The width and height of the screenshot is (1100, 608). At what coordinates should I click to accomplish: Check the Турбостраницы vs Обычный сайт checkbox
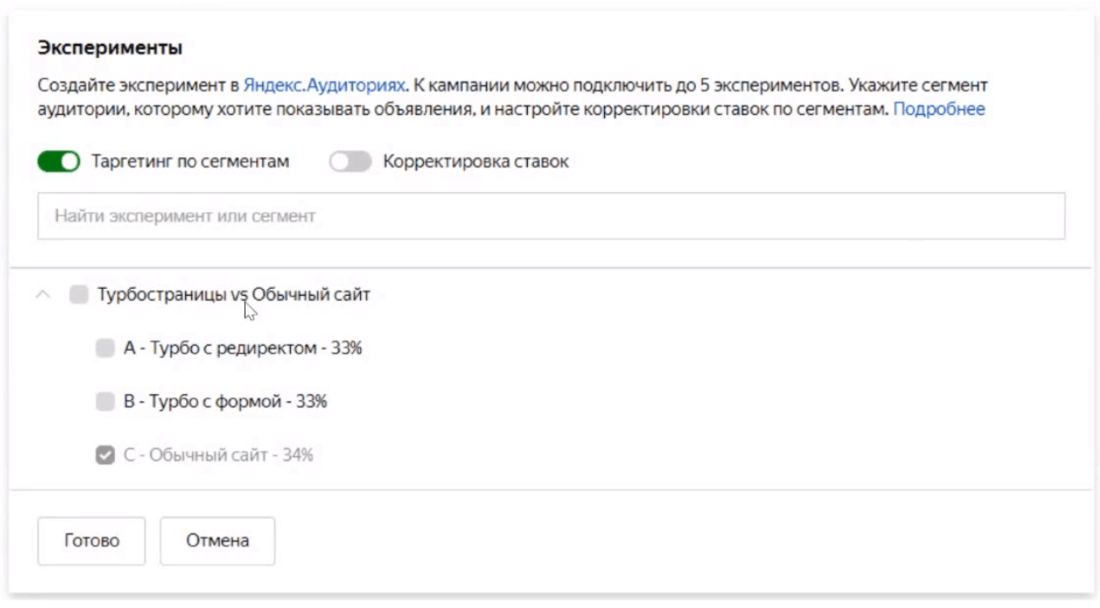[79, 295]
